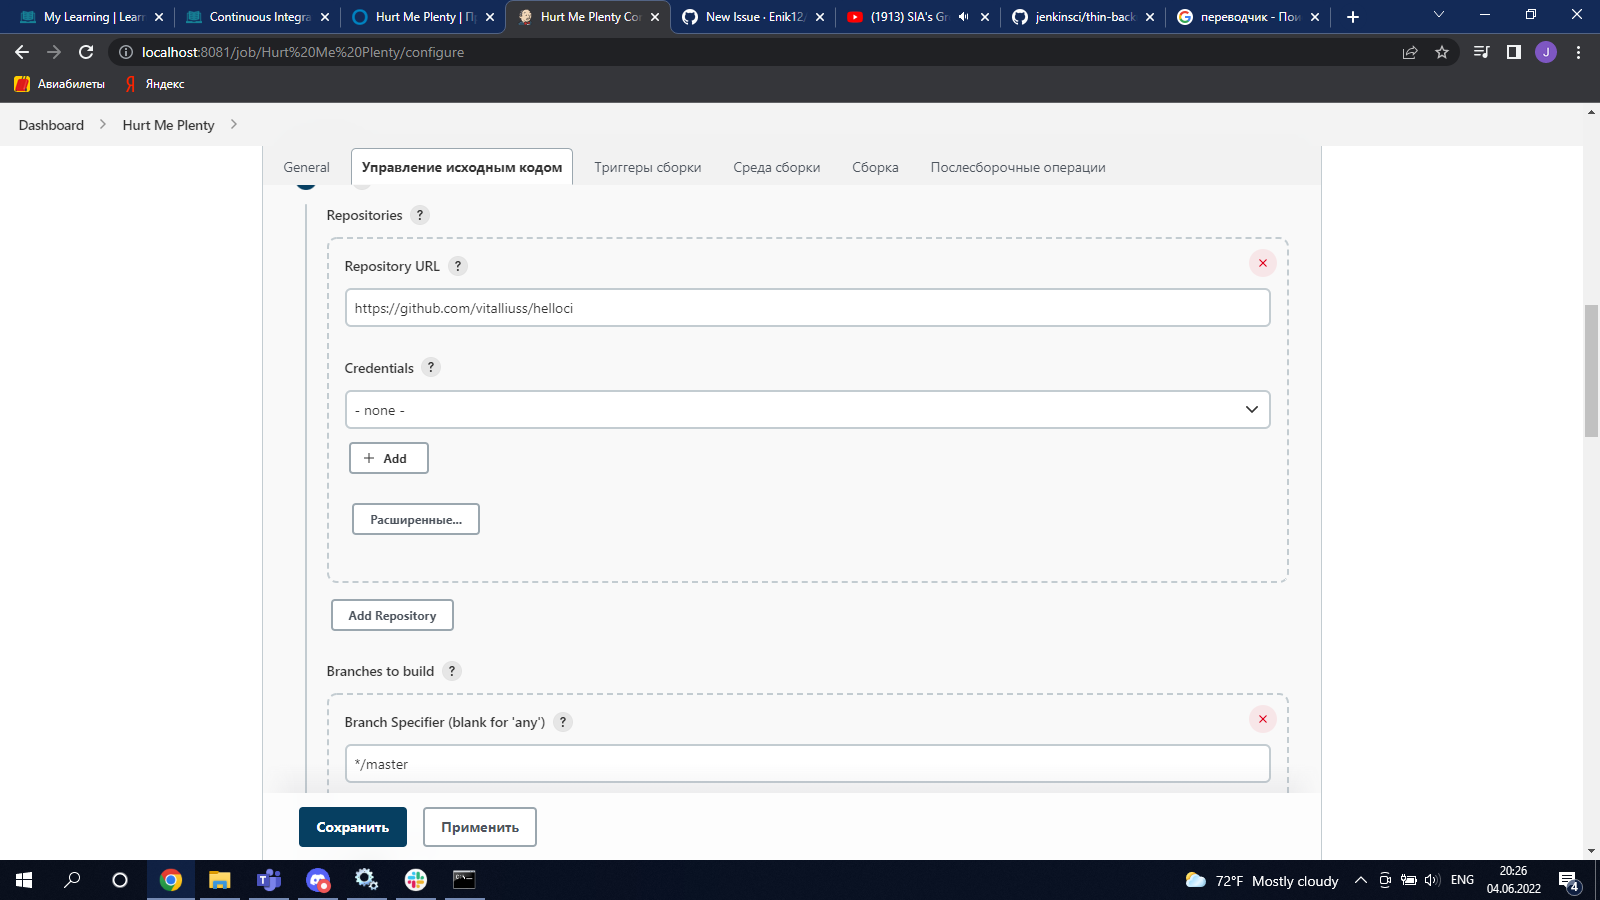Open Chrome profile avatar J
Image resolution: width=1600 pixels, height=900 pixels.
tap(1546, 52)
